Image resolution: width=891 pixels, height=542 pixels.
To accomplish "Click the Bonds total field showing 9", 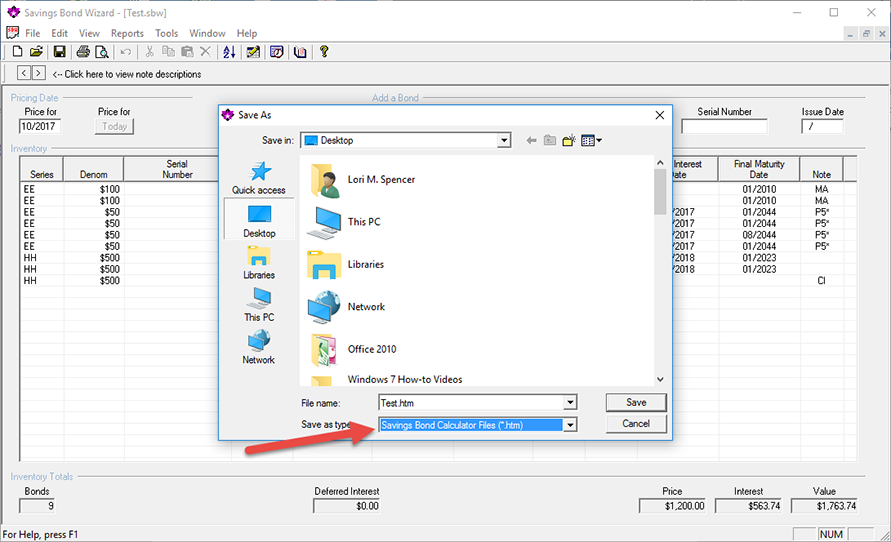I will 38,506.
